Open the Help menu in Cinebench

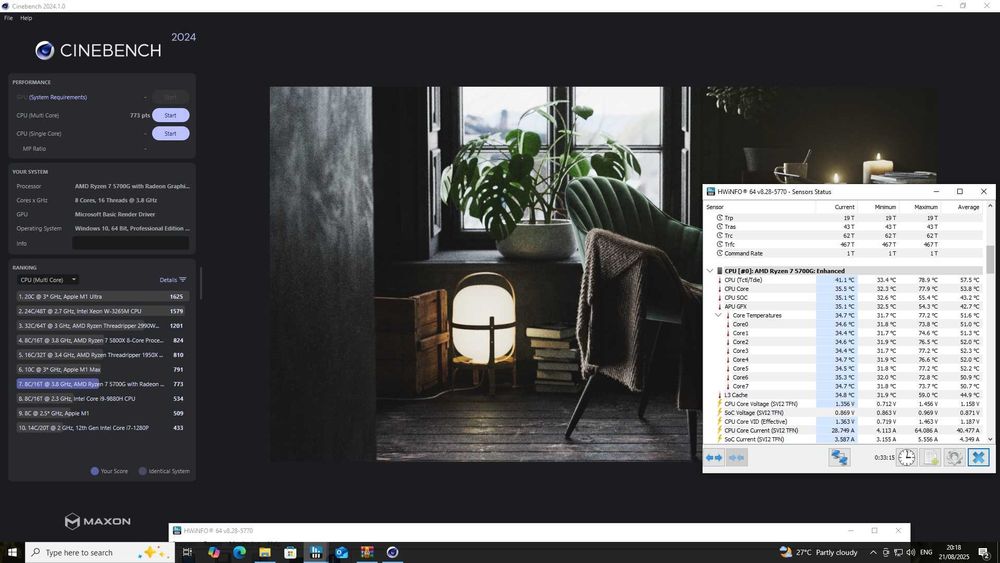coord(26,18)
